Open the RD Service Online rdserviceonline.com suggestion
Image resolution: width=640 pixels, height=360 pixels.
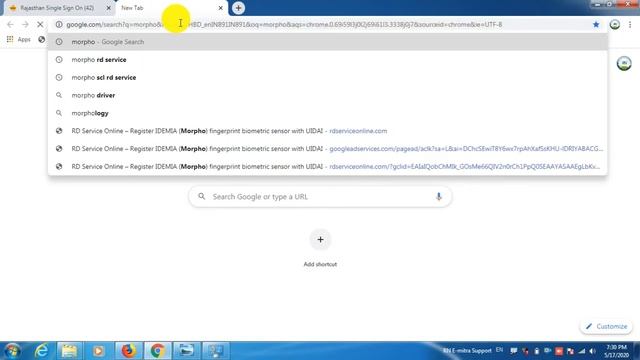pyautogui.click(x=327, y=131)
